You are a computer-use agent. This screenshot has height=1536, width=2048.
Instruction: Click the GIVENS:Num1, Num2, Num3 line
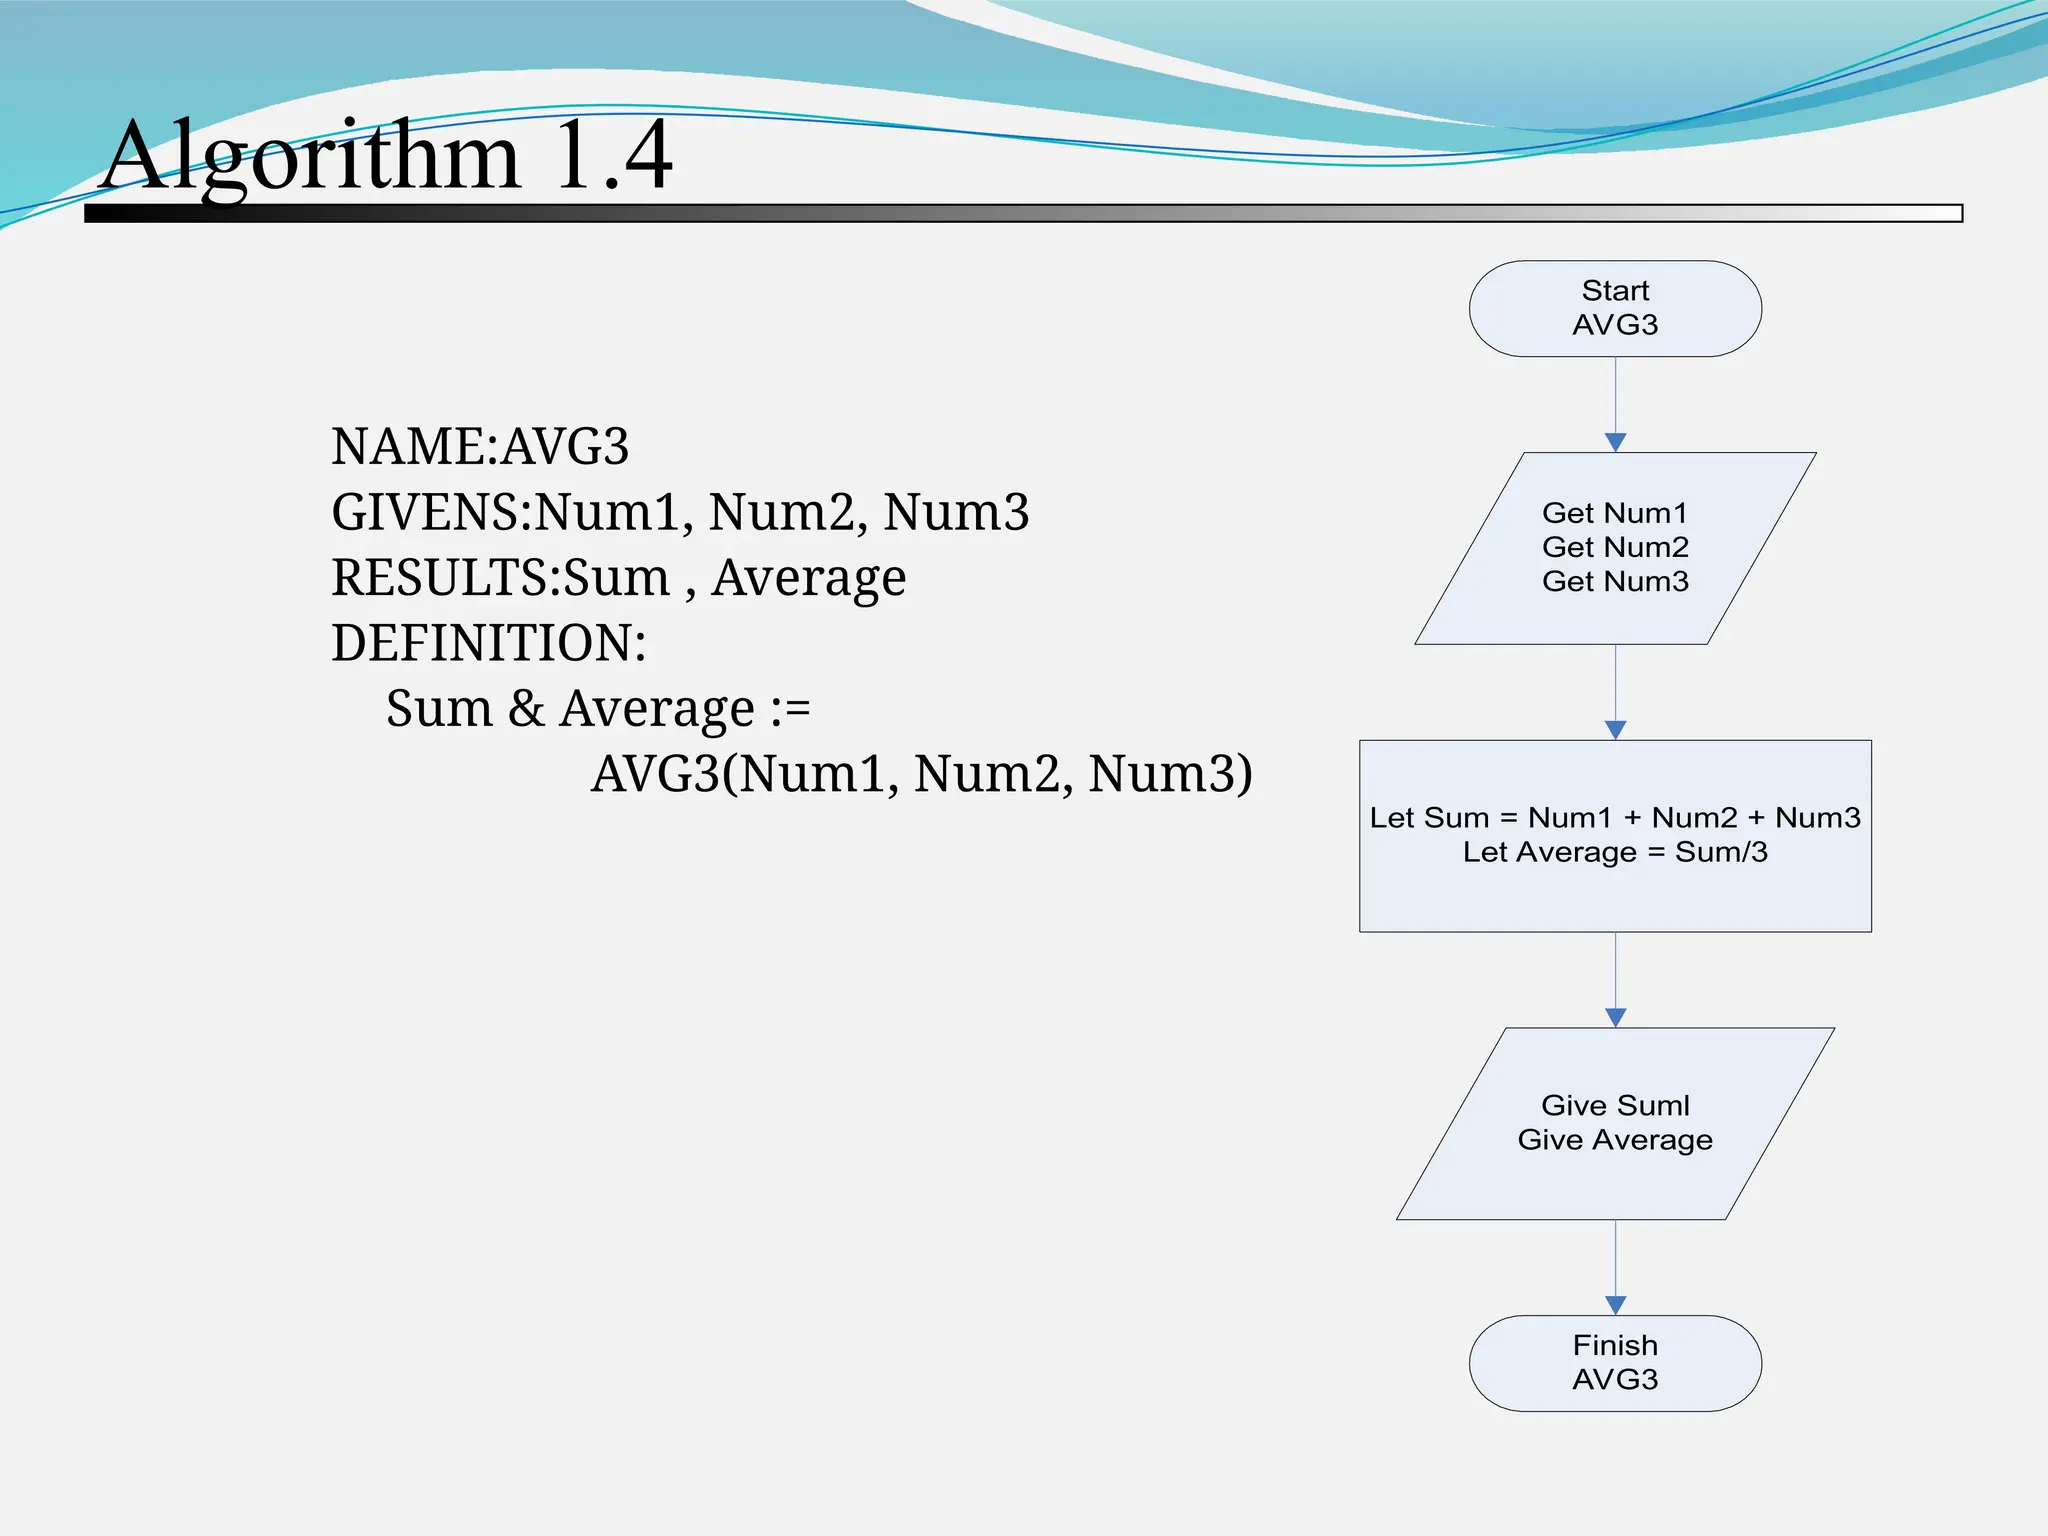[x=680, y=512]
